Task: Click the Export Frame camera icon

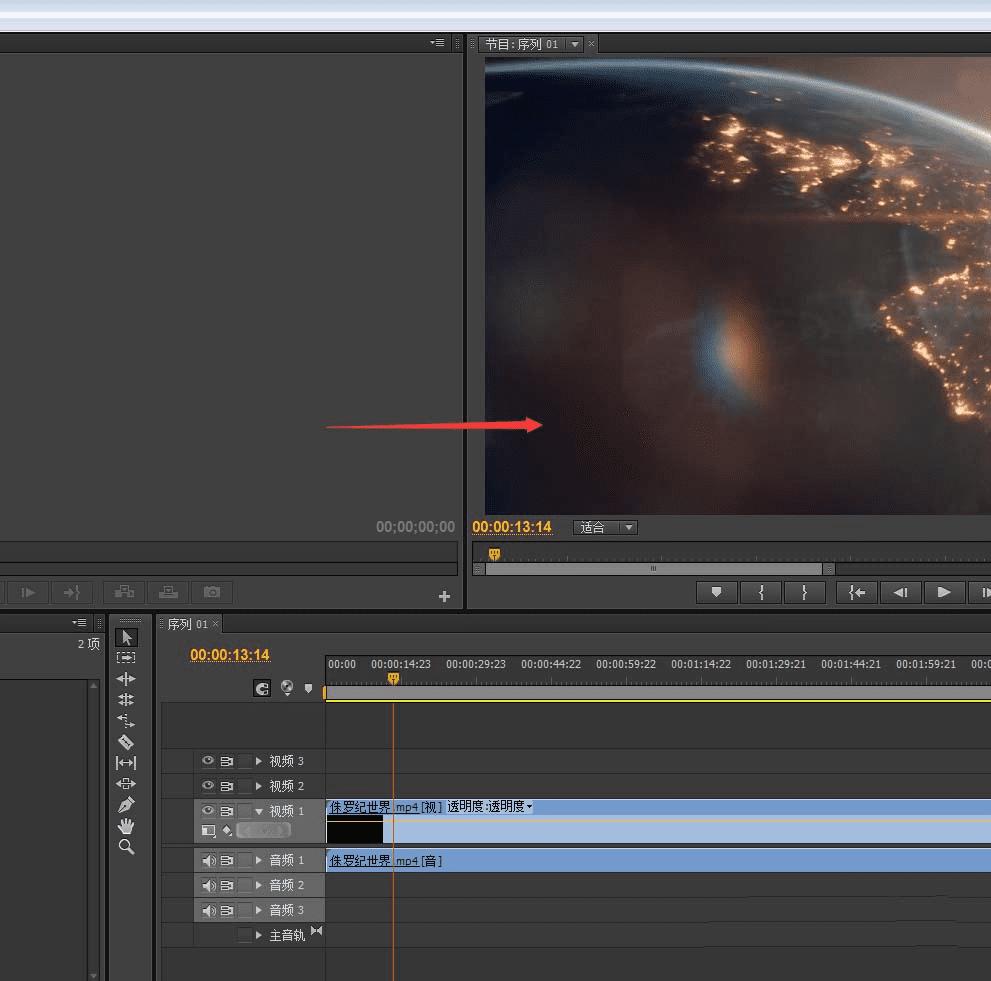Action: tap(212, 592)
